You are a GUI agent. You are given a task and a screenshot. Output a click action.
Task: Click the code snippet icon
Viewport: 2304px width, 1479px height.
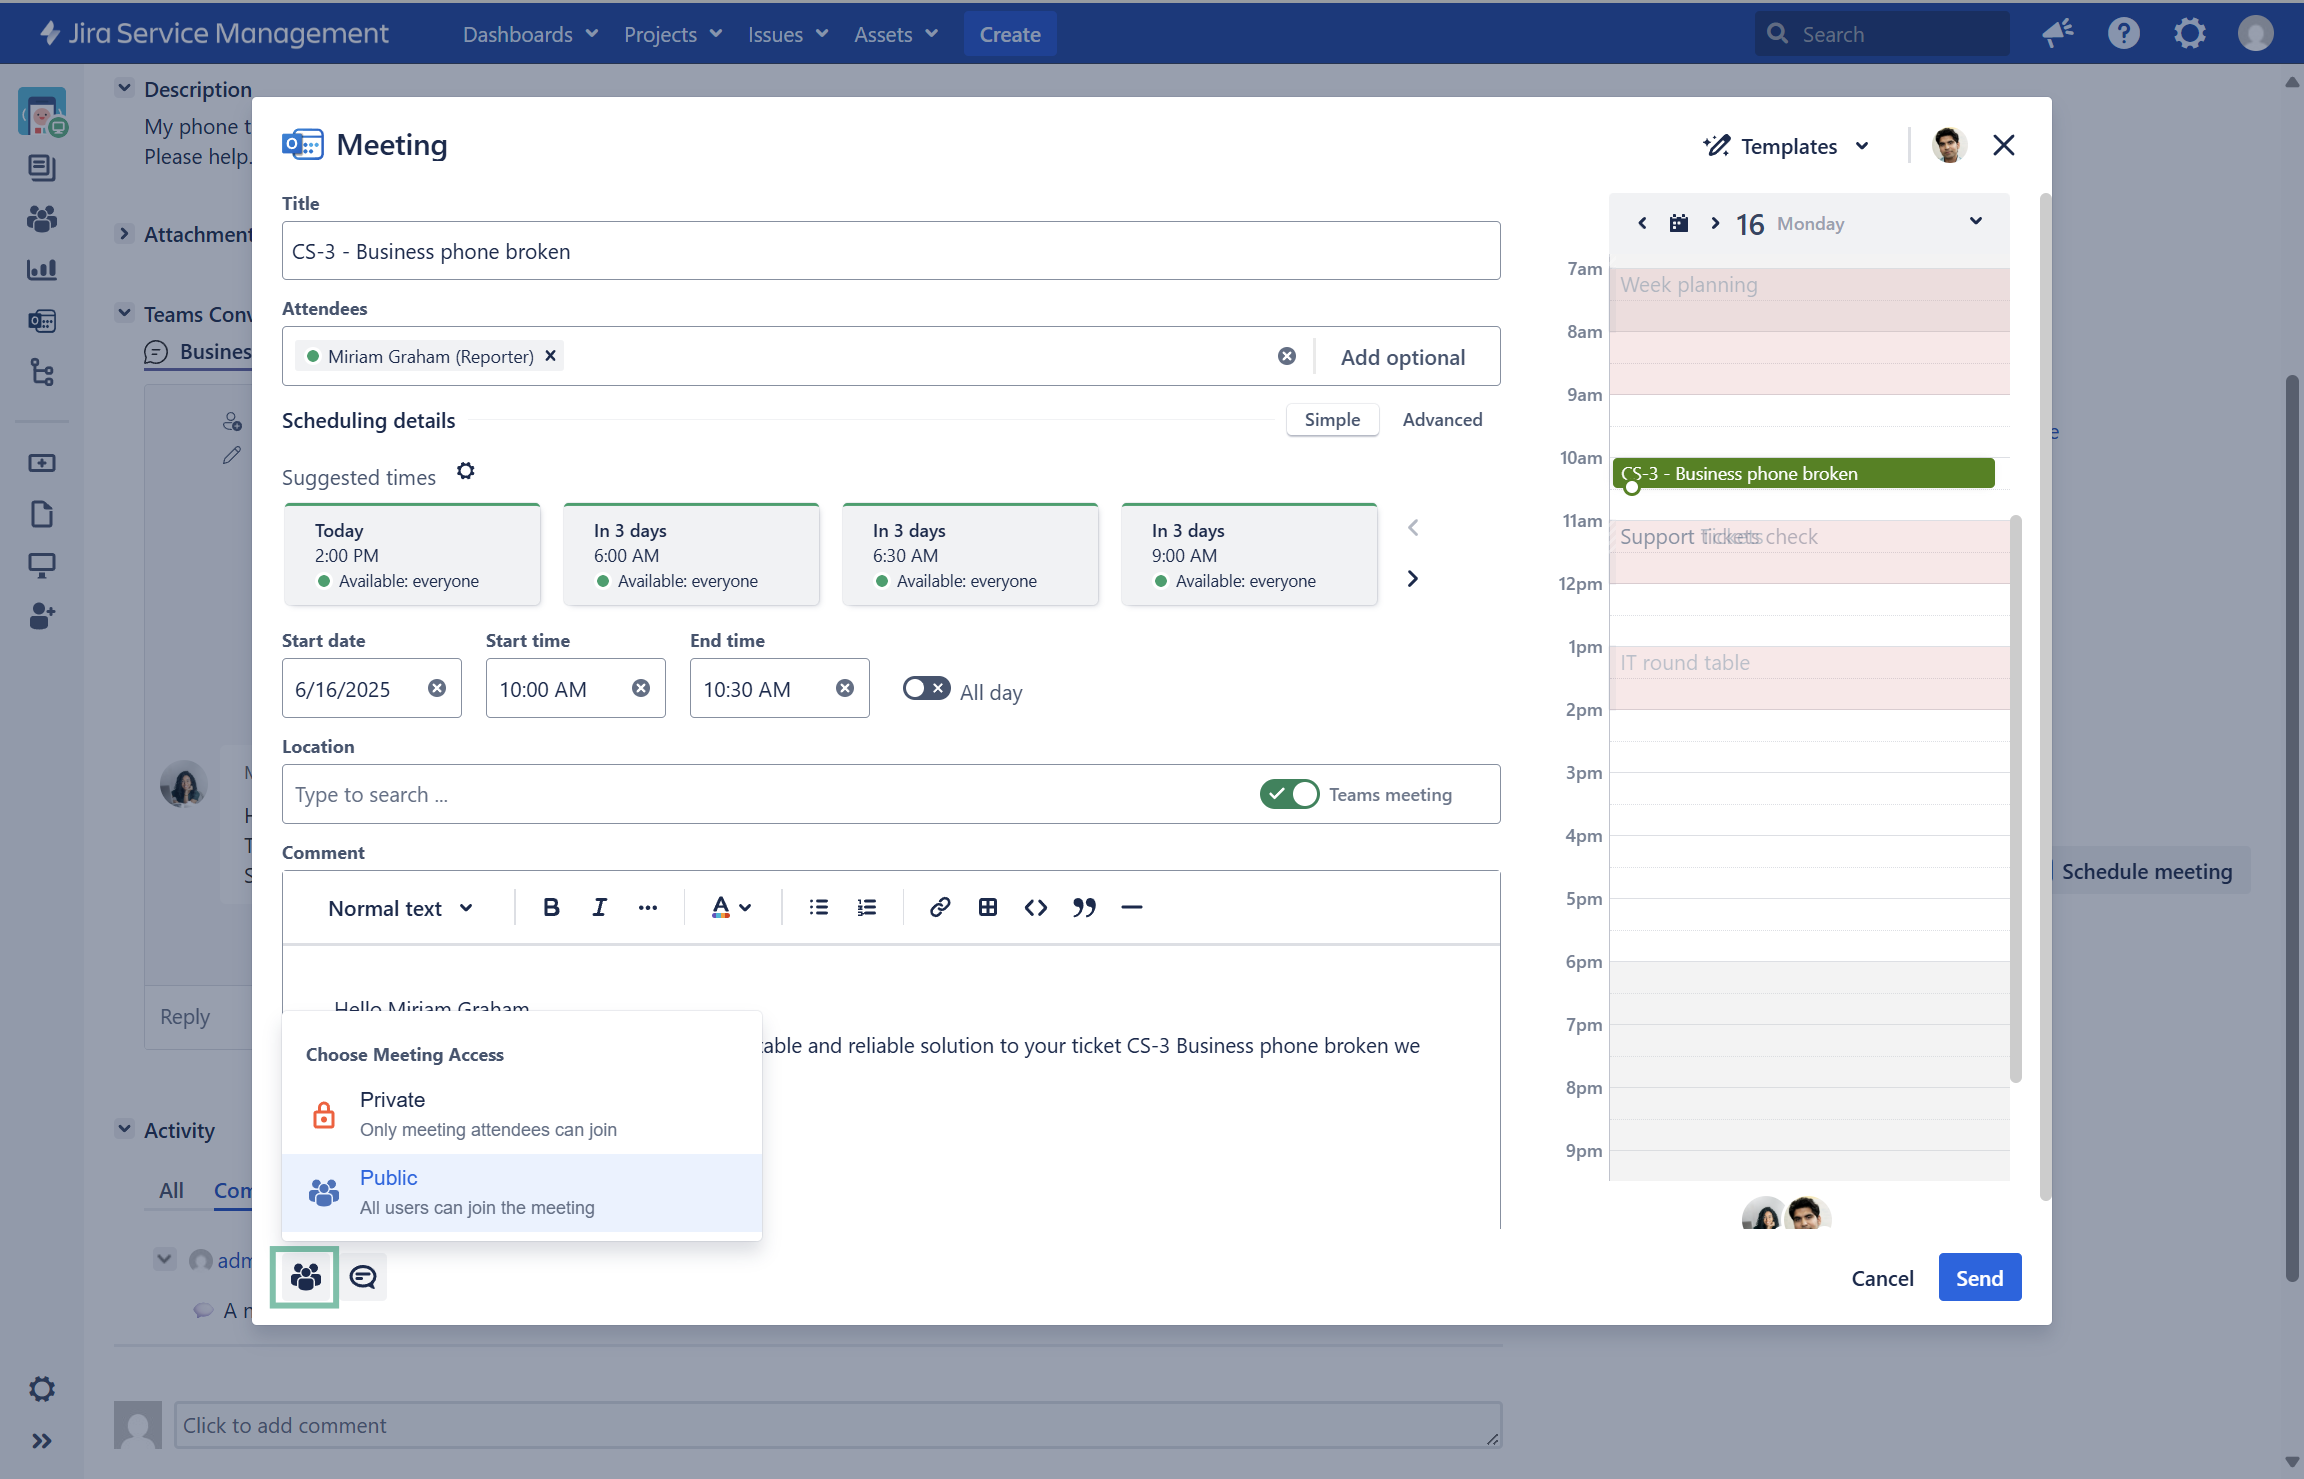[x=1036, y=907]
